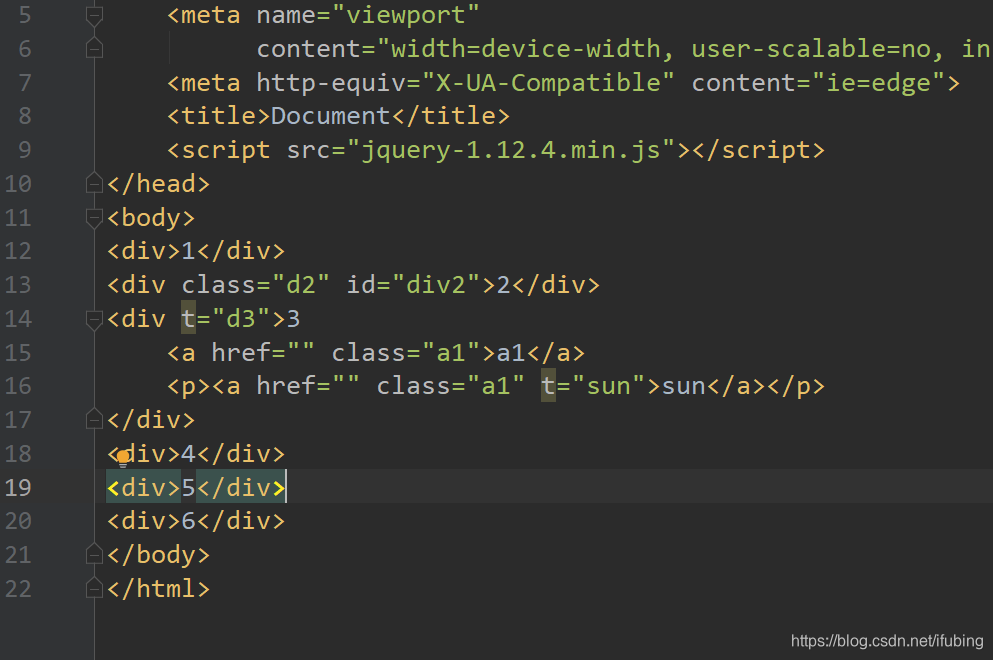Click line number 7 in the gutter

point(24,82)
